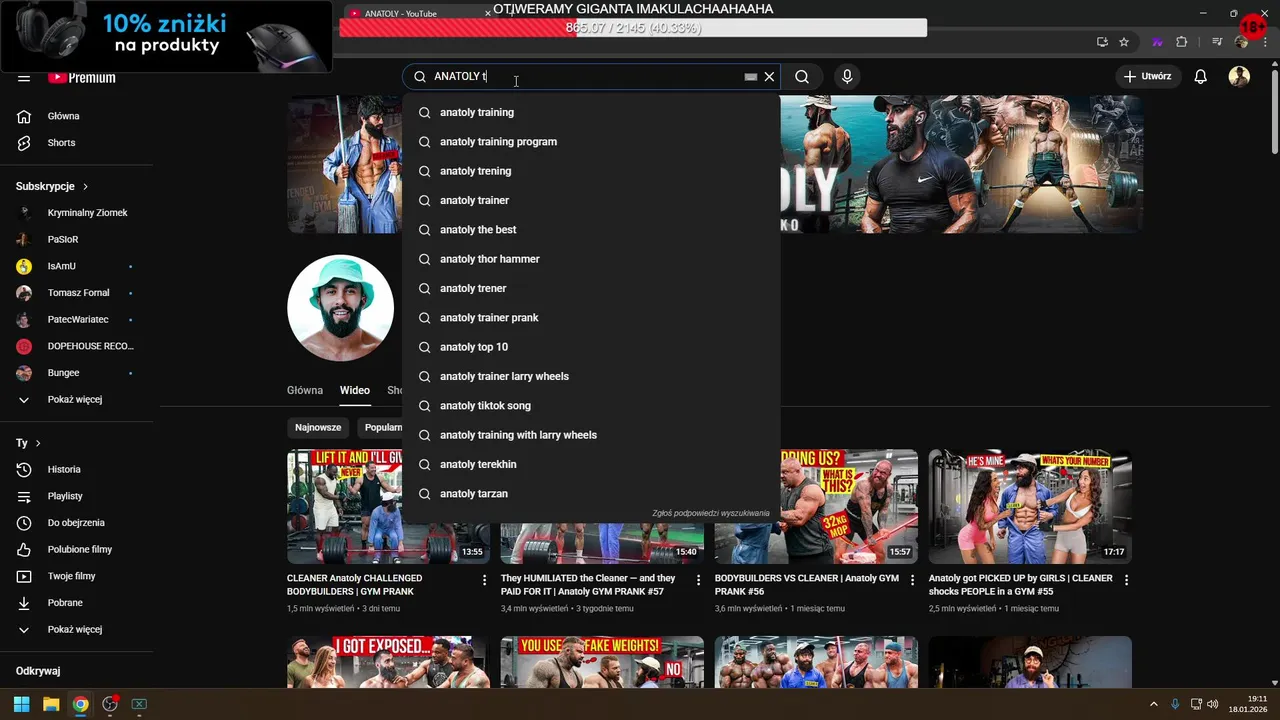Open Shorts in the sidebar

(78, 143)
